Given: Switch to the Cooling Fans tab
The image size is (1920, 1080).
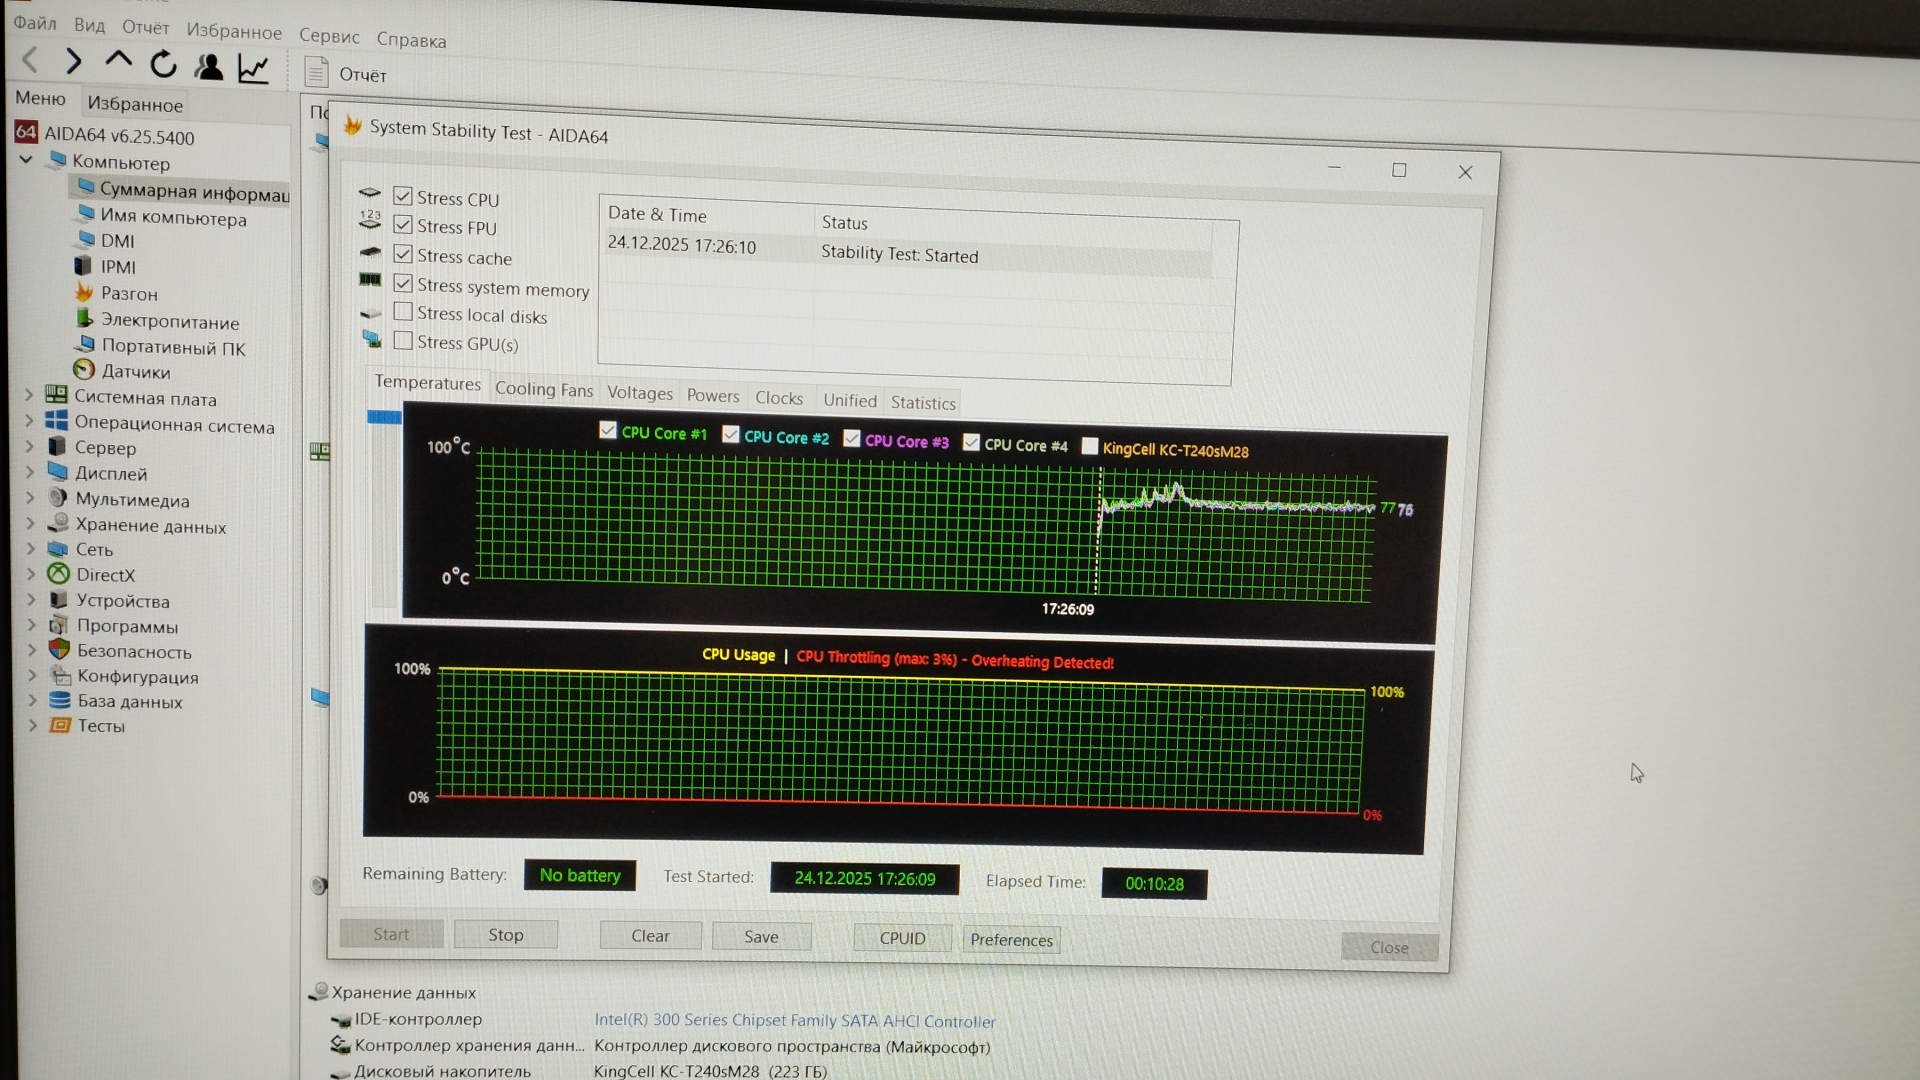Looking at the screenshot, I should (x=543, y=389).
